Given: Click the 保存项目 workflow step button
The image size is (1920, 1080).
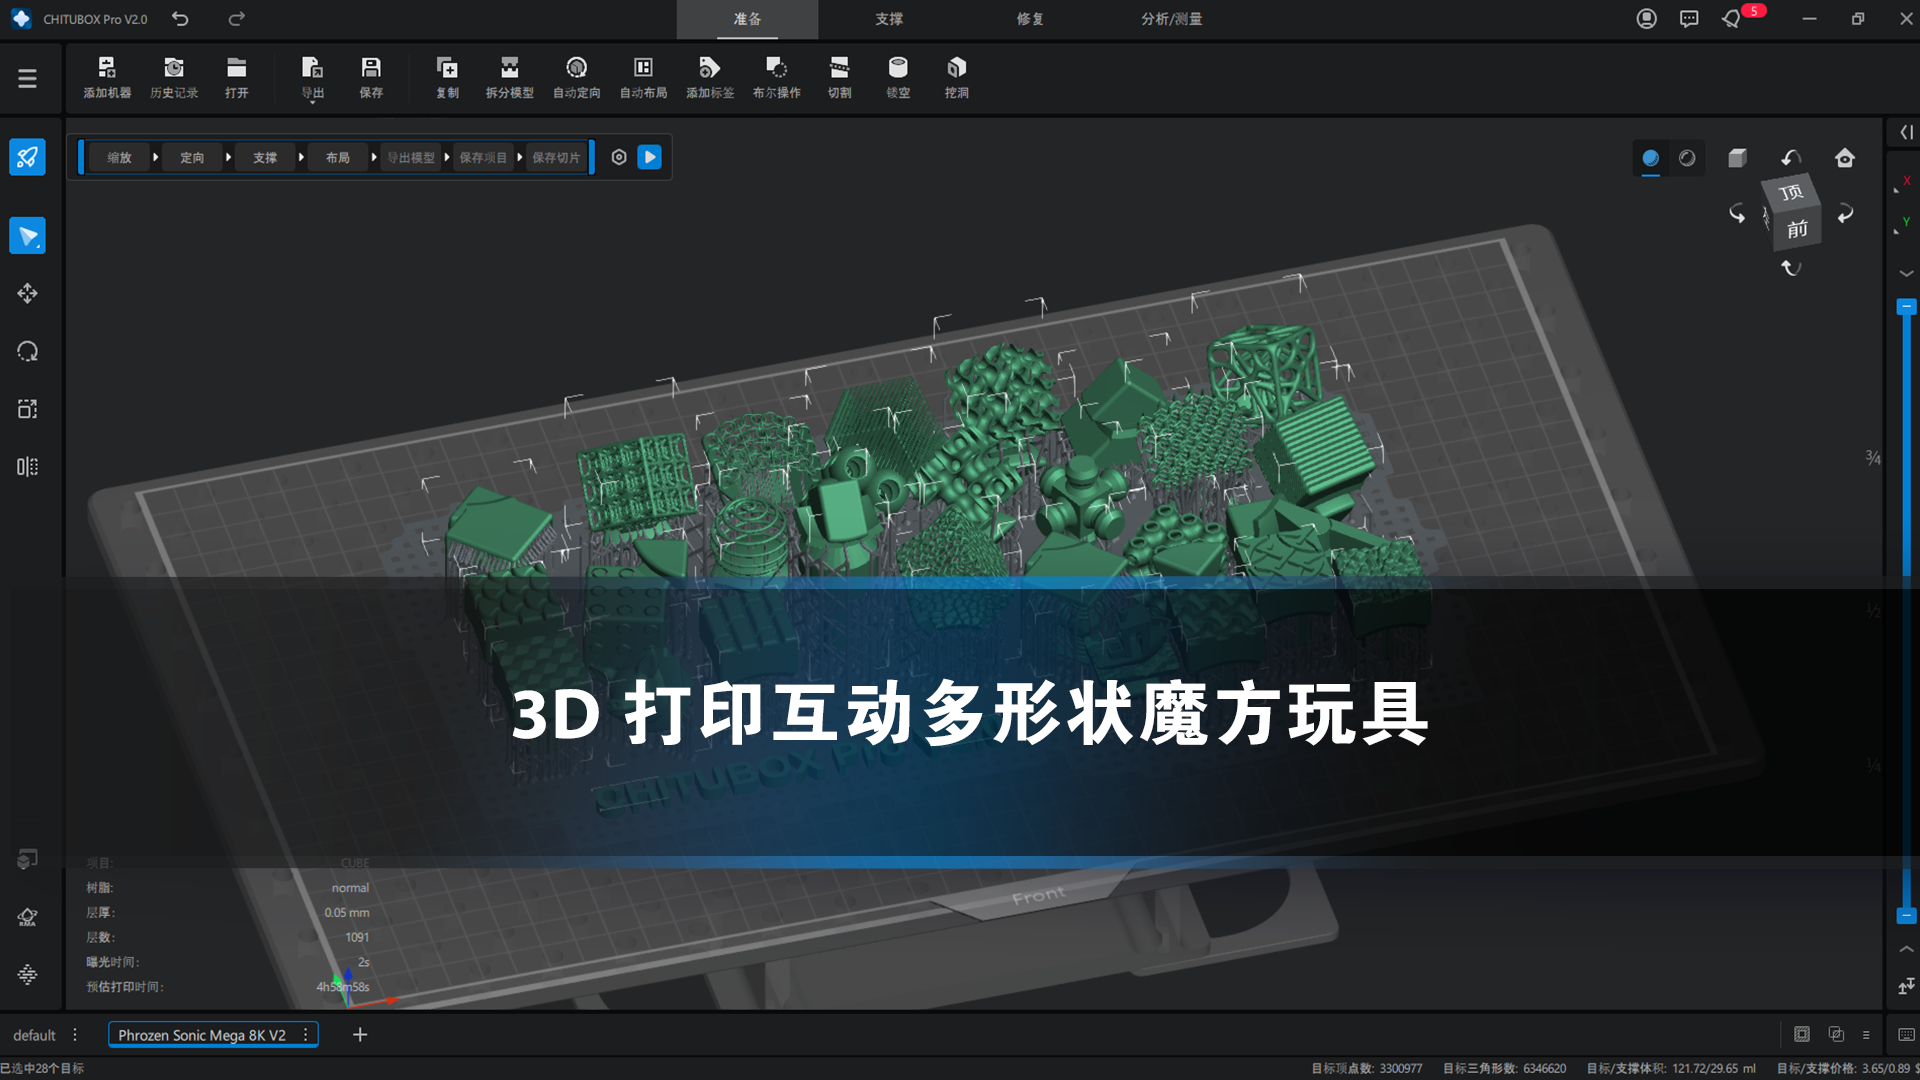Looking at the screenshot, I should coord(483,157).
